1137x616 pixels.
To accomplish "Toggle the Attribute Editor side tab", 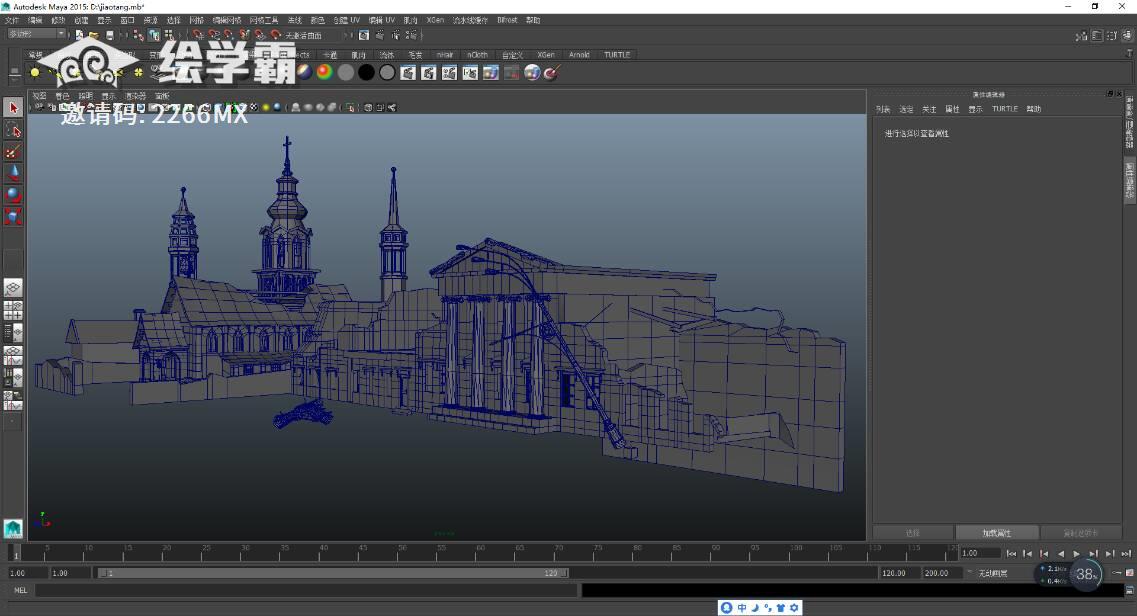I will [1130, 180].
